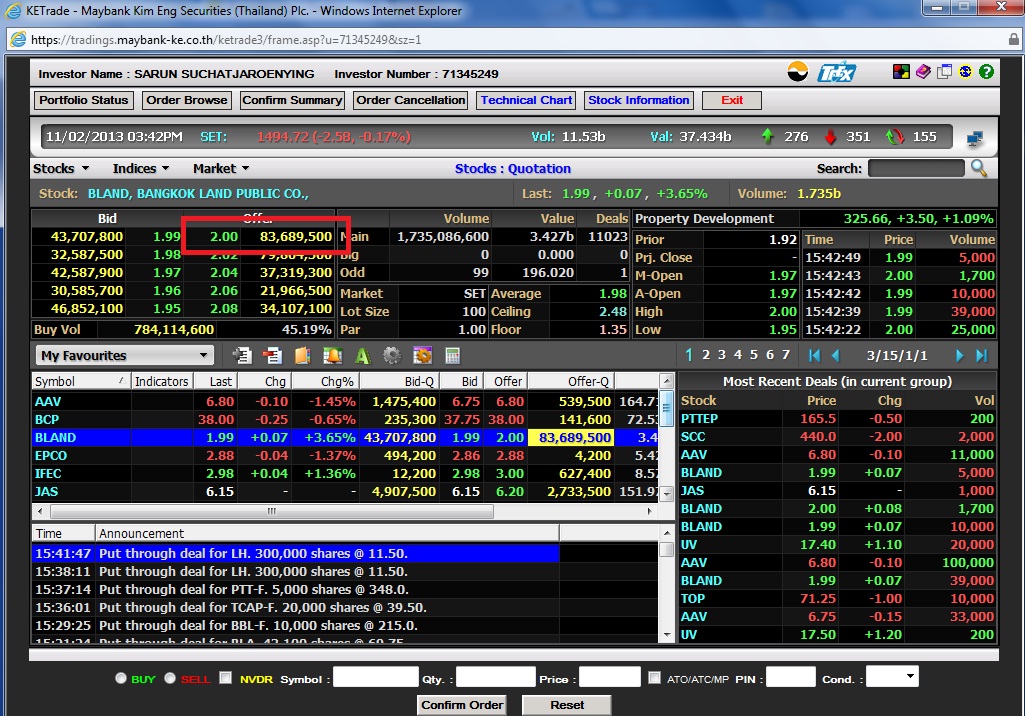Click the Order Cancellation button

(x=411, y=100)
